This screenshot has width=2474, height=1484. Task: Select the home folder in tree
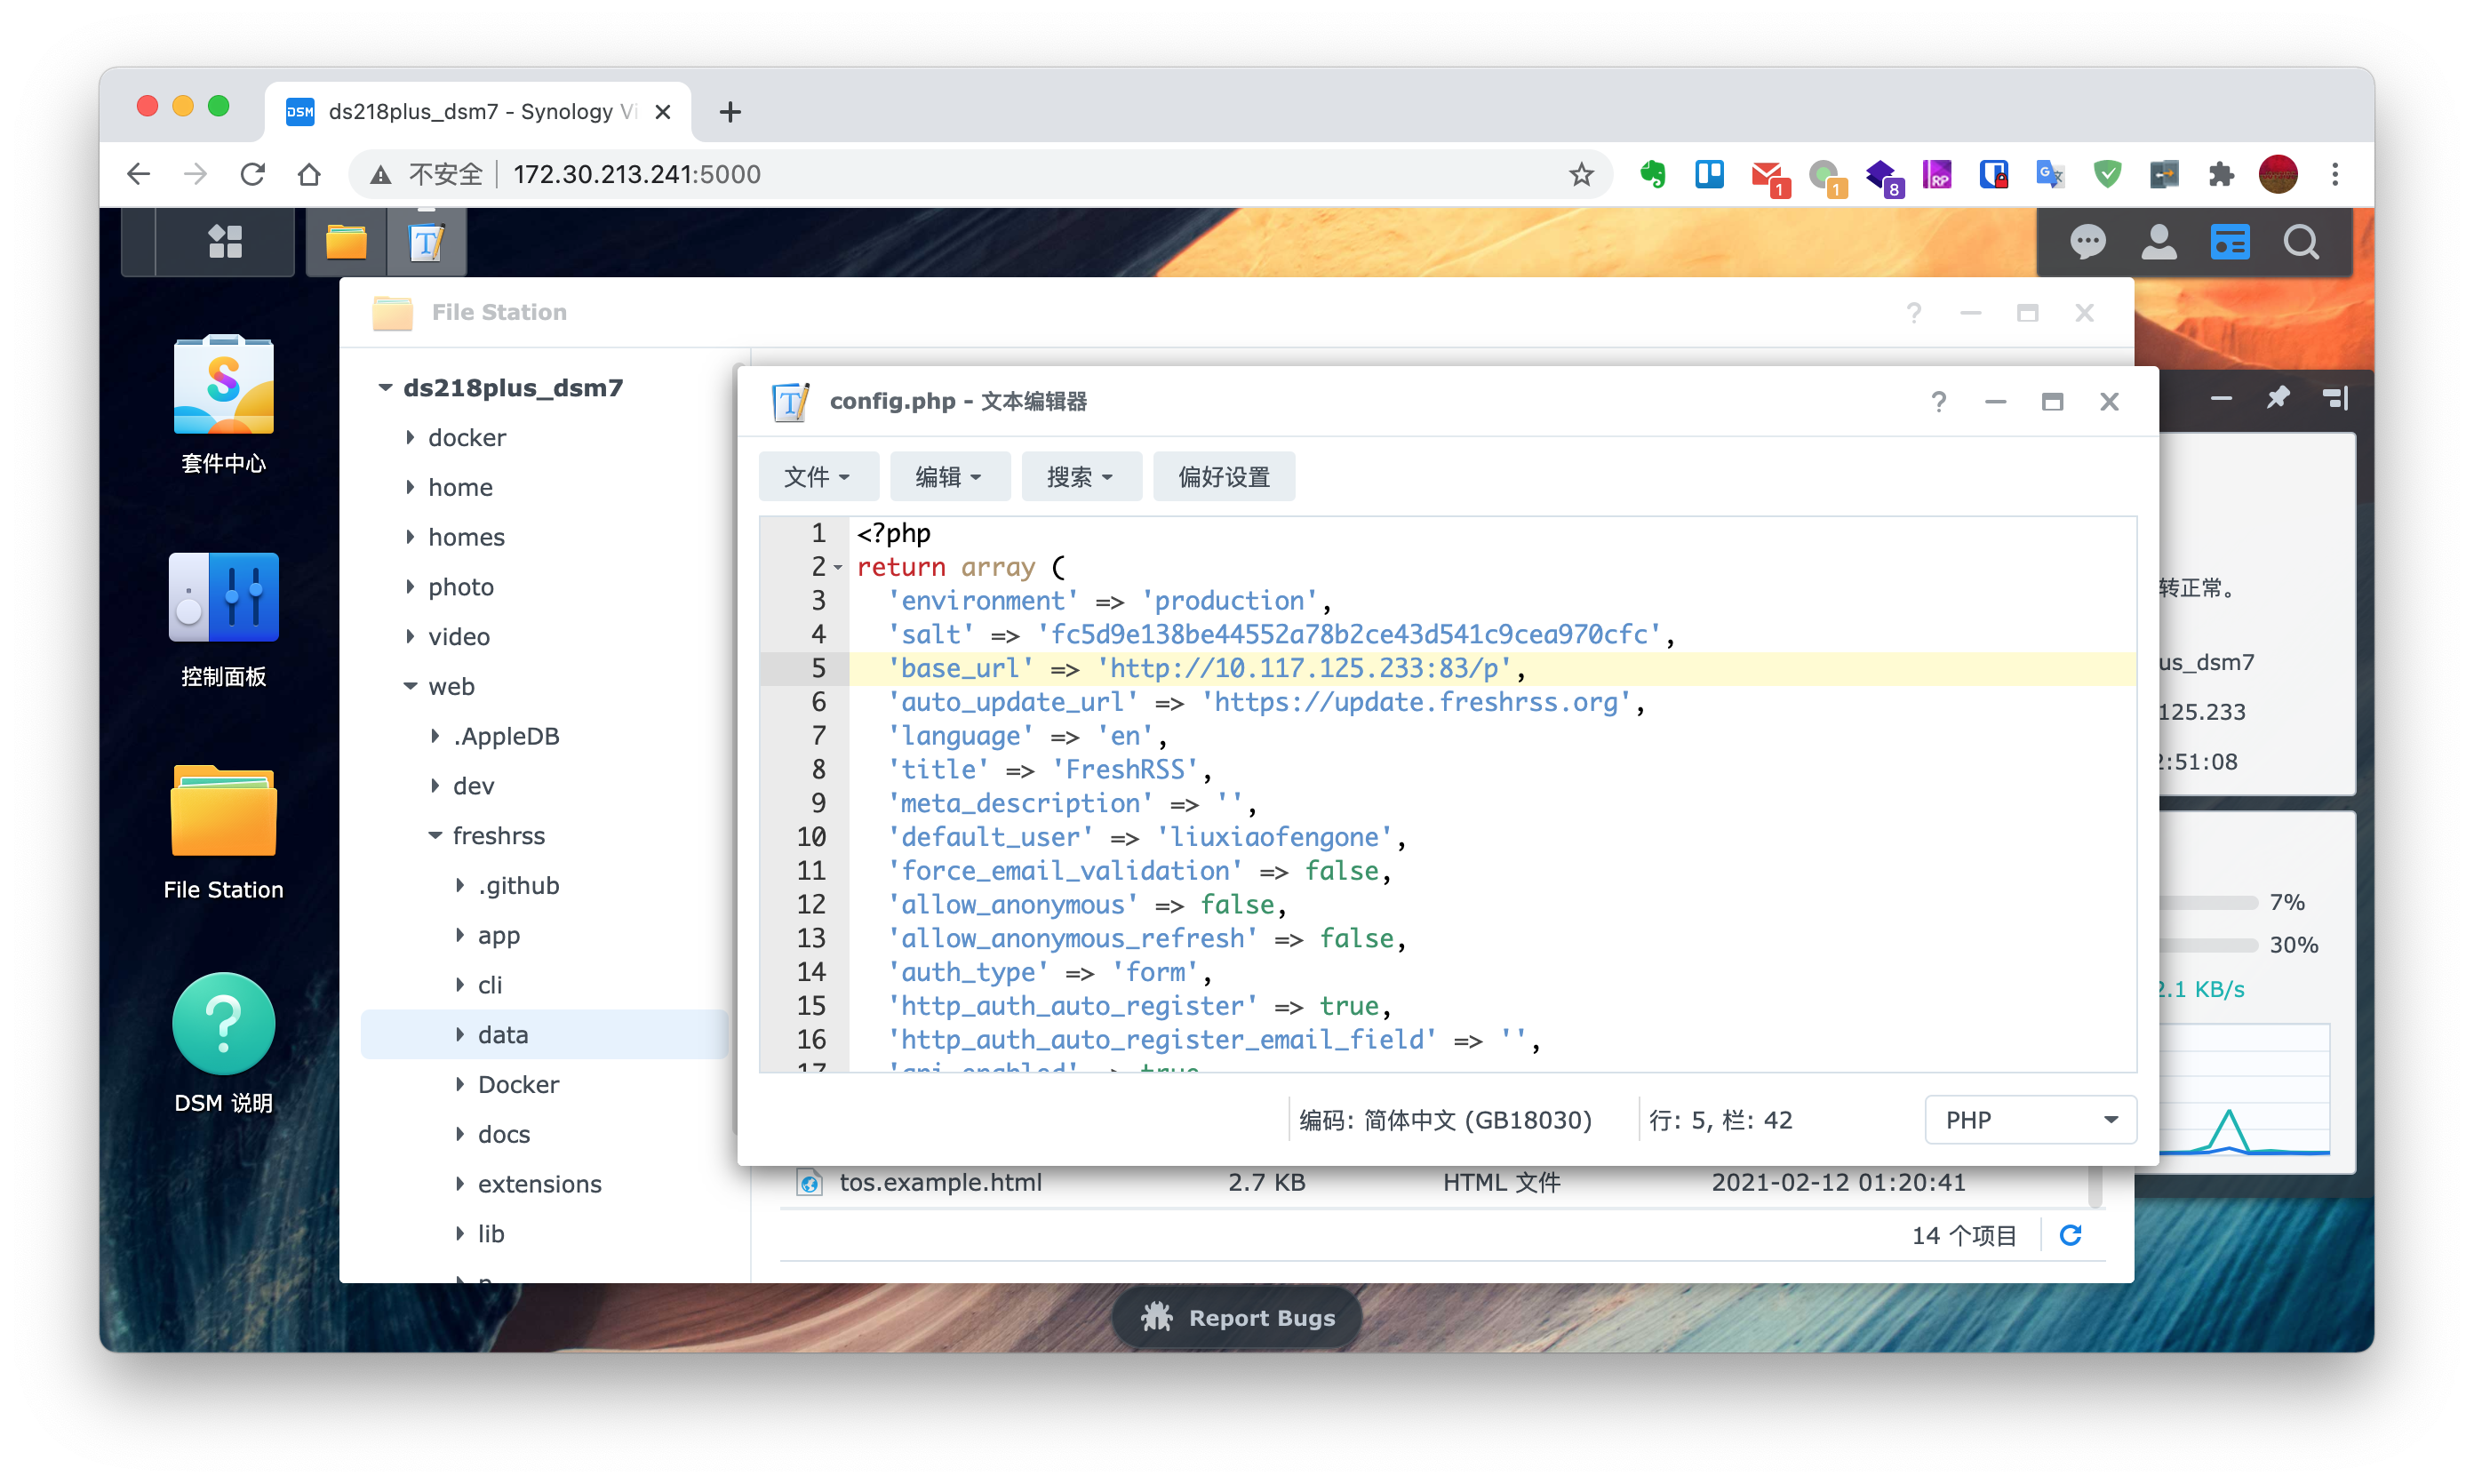click(x=460, y=487)
